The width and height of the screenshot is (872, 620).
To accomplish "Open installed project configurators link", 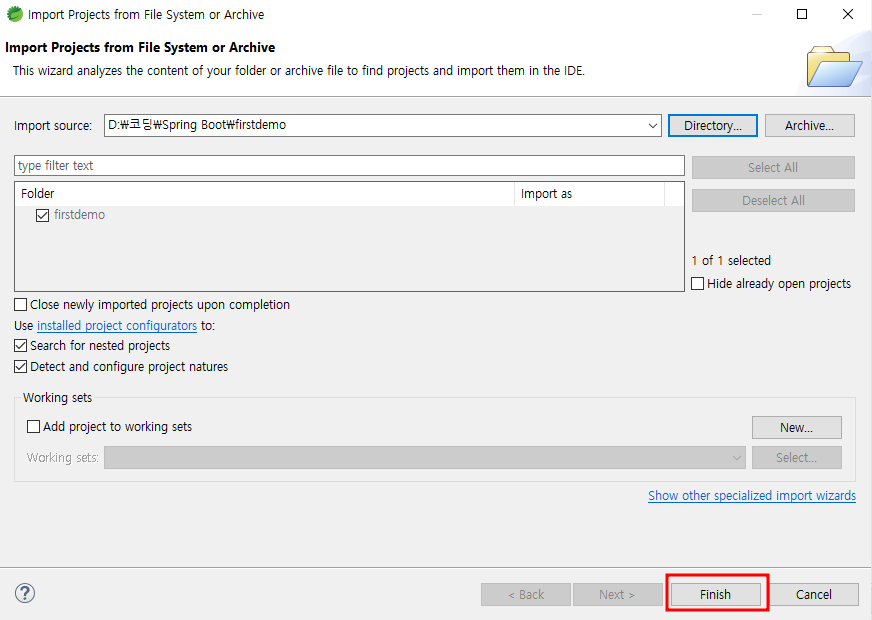I will 117,325.
